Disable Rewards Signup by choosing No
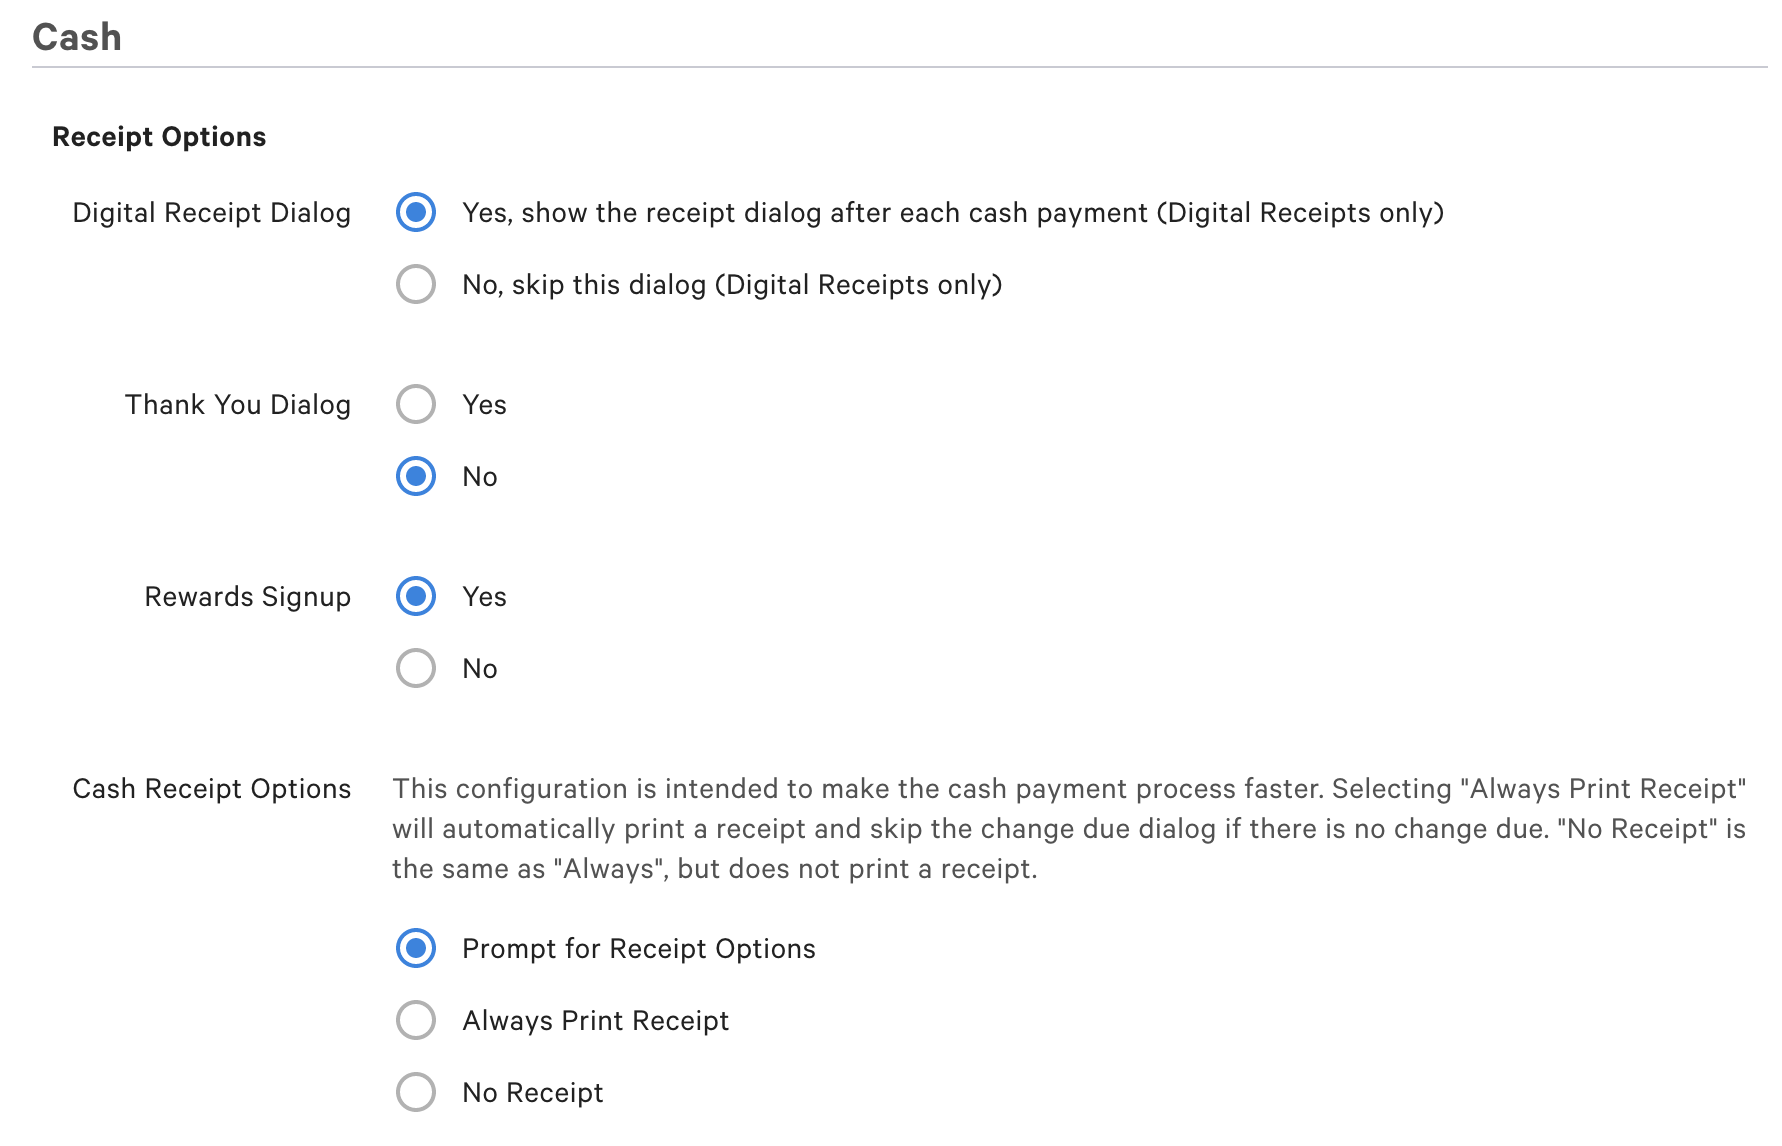 tap(415, 668)
